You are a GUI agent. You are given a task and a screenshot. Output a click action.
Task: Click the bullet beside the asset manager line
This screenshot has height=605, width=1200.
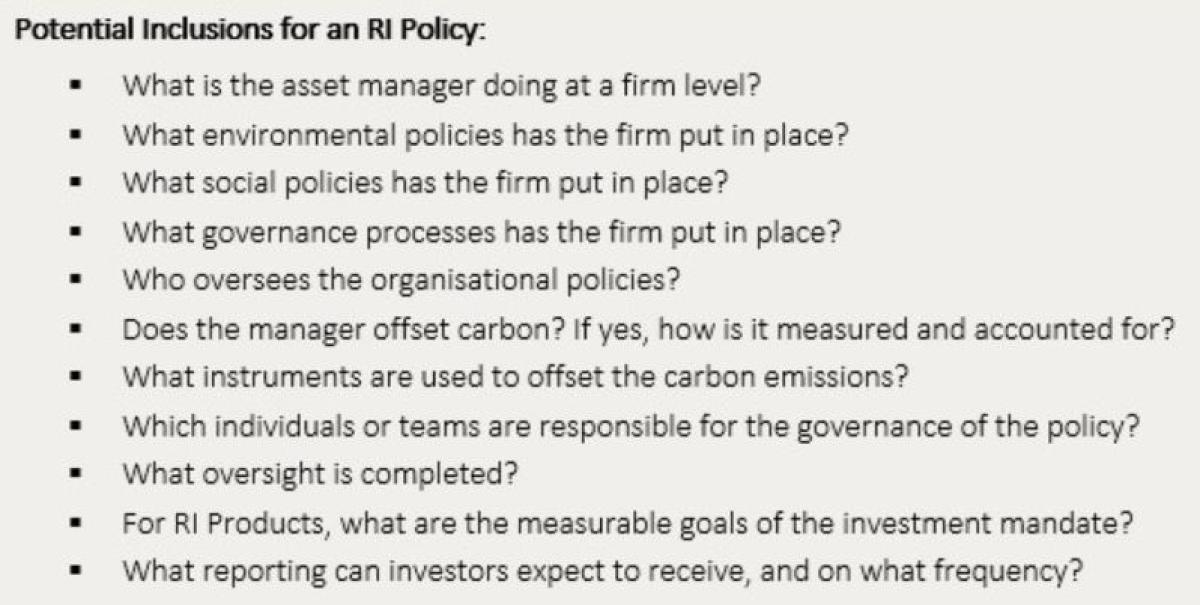click(75, 85)
